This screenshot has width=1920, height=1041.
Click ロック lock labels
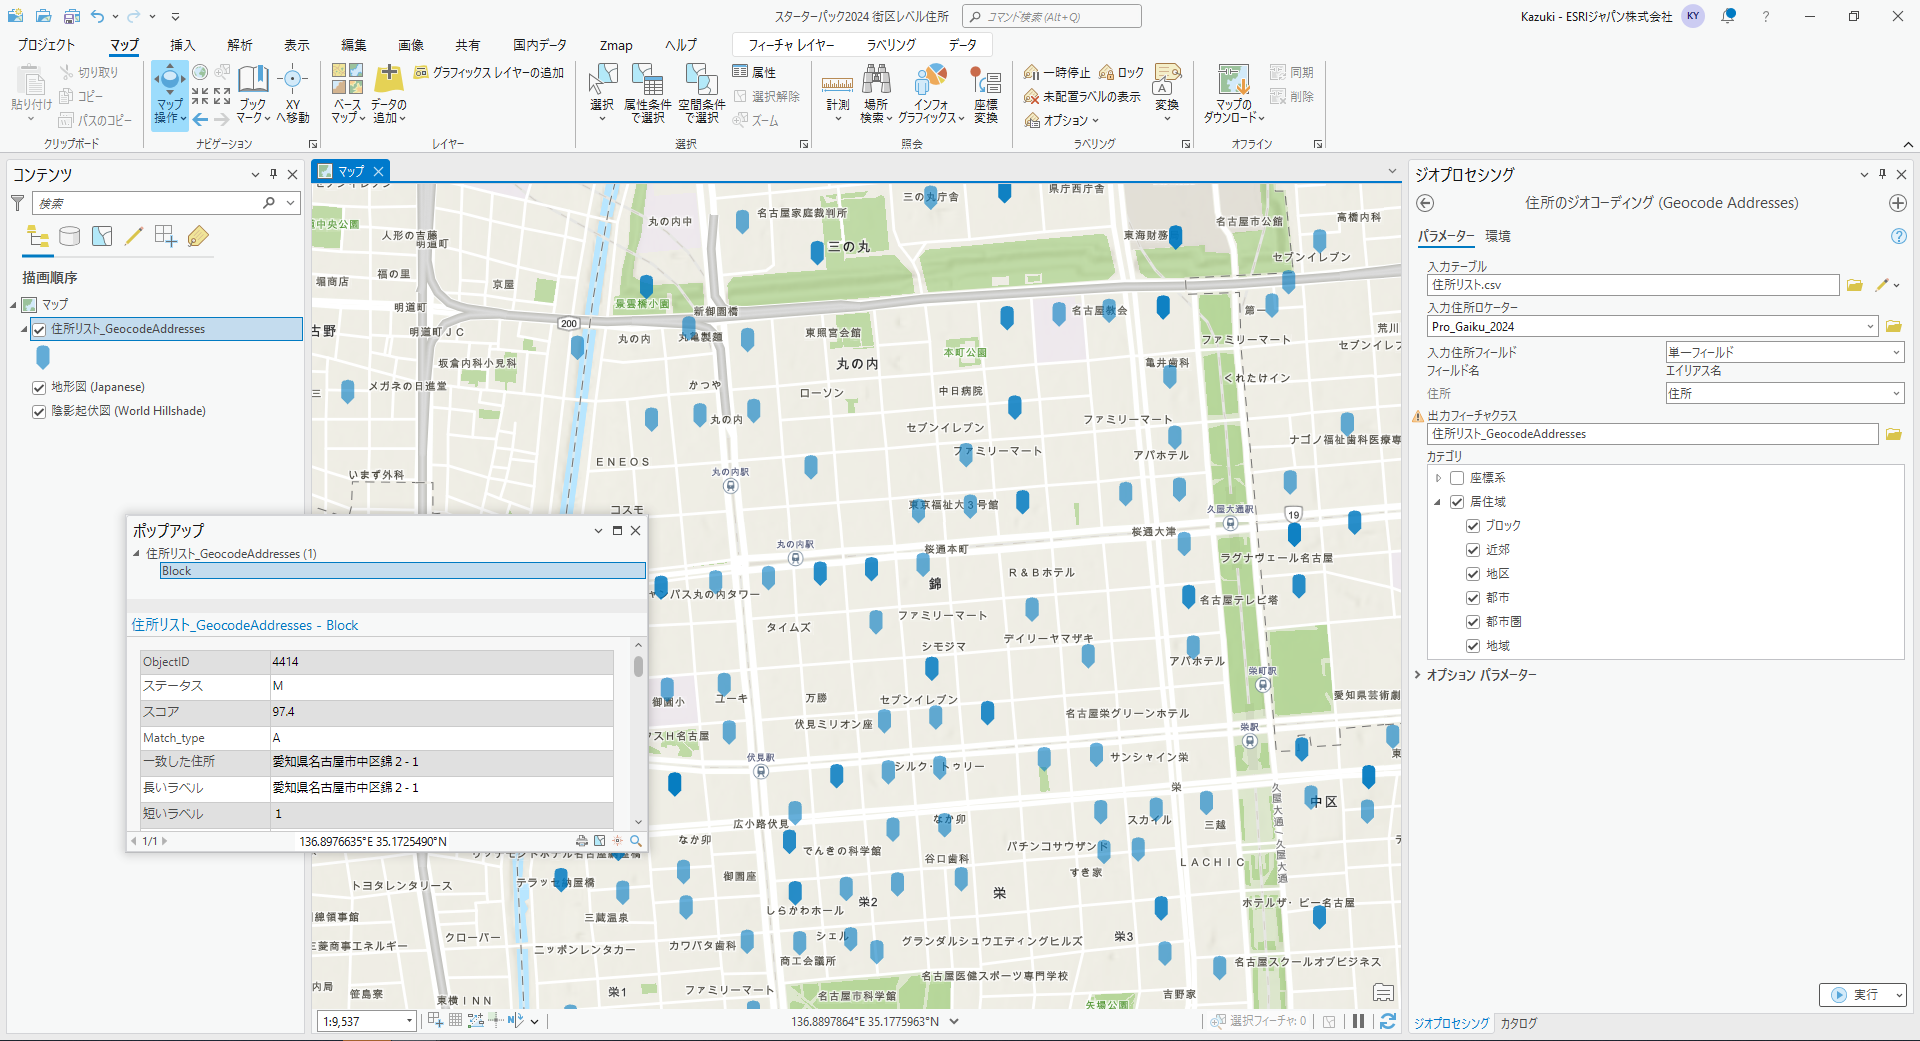1122,72
